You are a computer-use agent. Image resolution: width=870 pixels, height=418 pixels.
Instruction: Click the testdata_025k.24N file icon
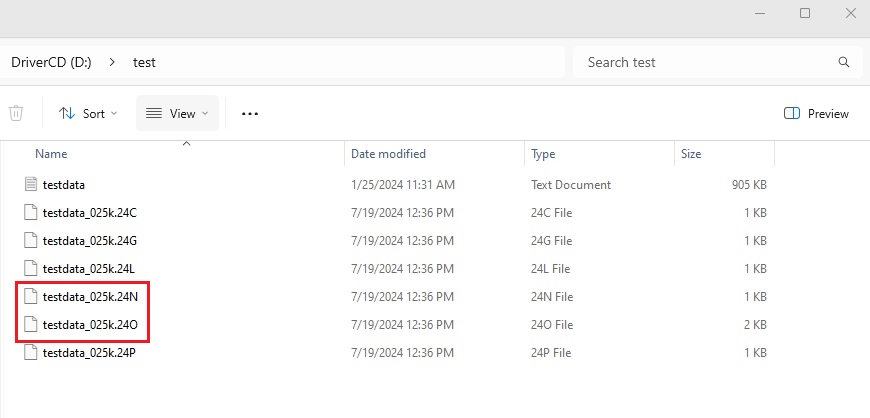(x=30, y=297)
